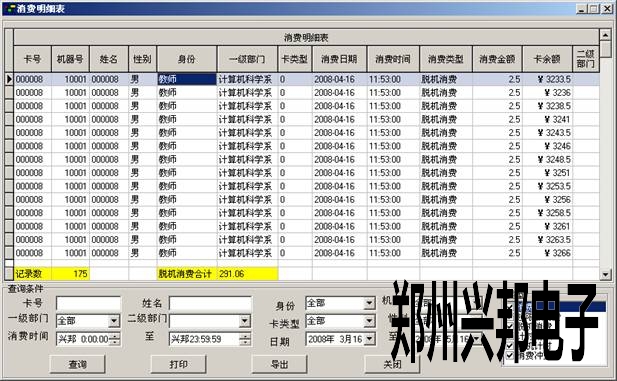Click the 消费时间 start time spinner arrows
This screenshot has height=381, width=617.
114,339
